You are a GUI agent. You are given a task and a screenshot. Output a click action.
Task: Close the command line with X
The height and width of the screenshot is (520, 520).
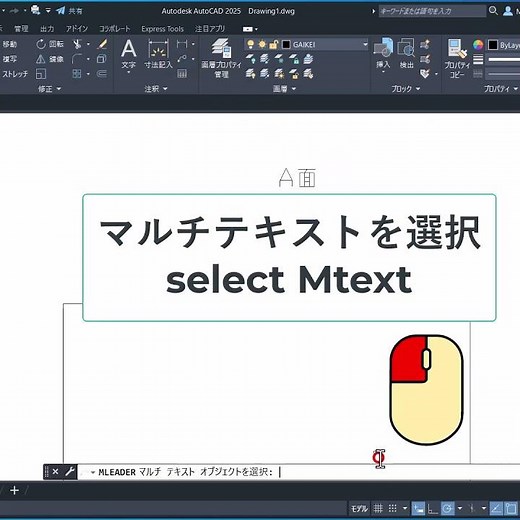(x=55, y=472)
